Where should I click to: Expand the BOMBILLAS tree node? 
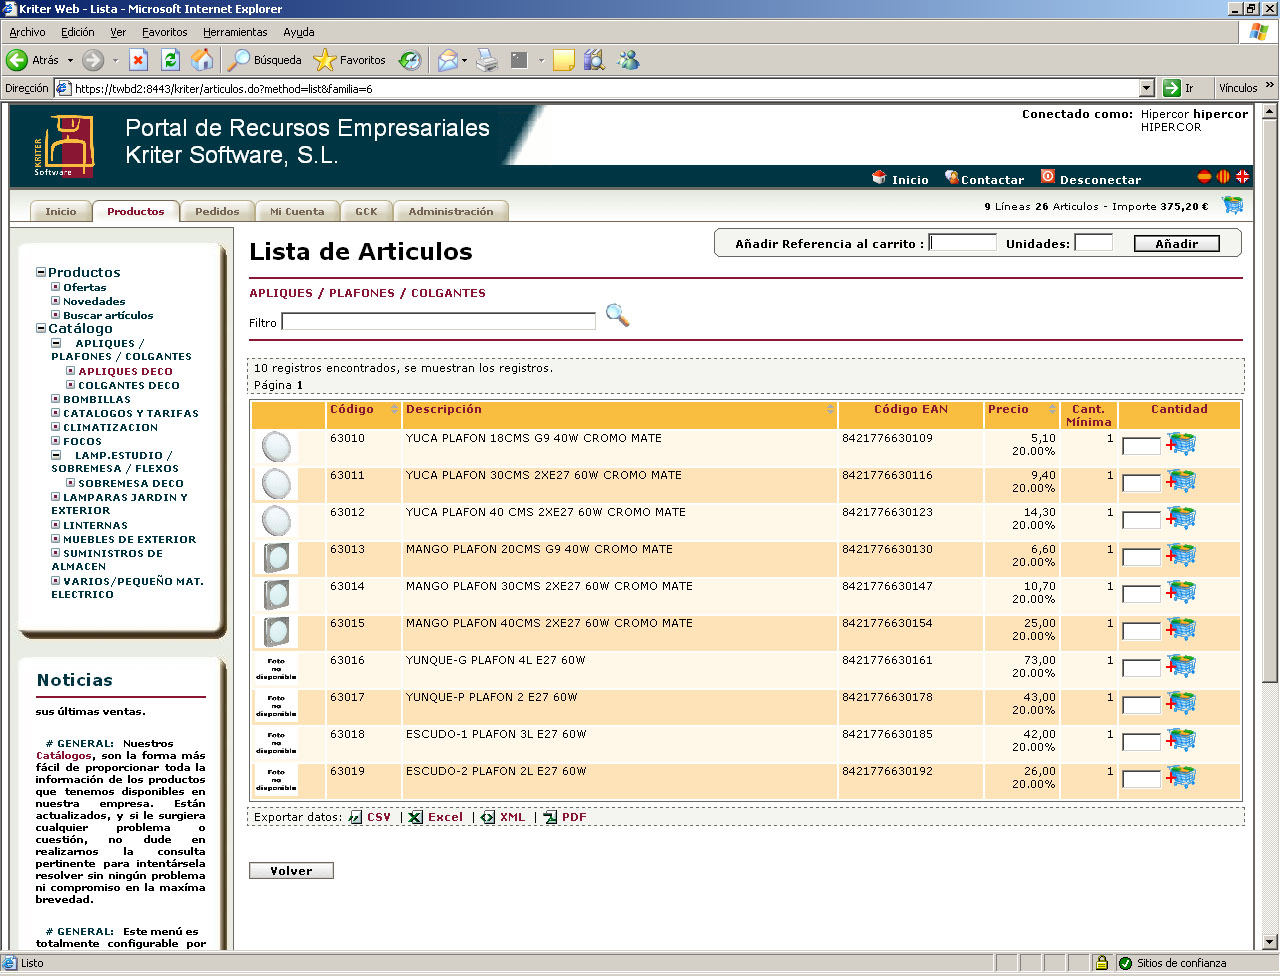[56, 399]
